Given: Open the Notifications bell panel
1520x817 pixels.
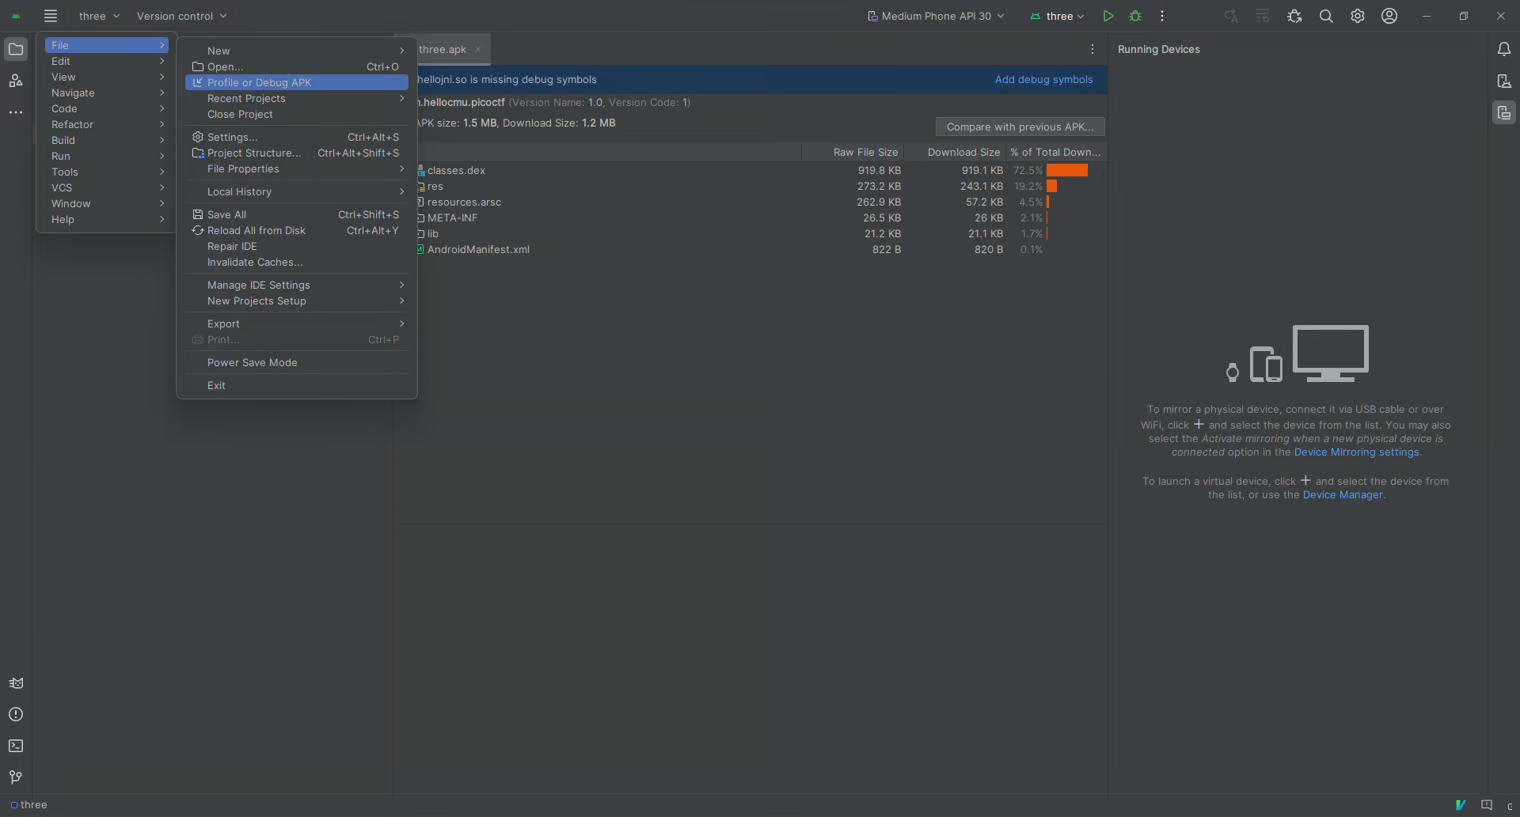Looking at the screenshot, I should click(1503, 49).
